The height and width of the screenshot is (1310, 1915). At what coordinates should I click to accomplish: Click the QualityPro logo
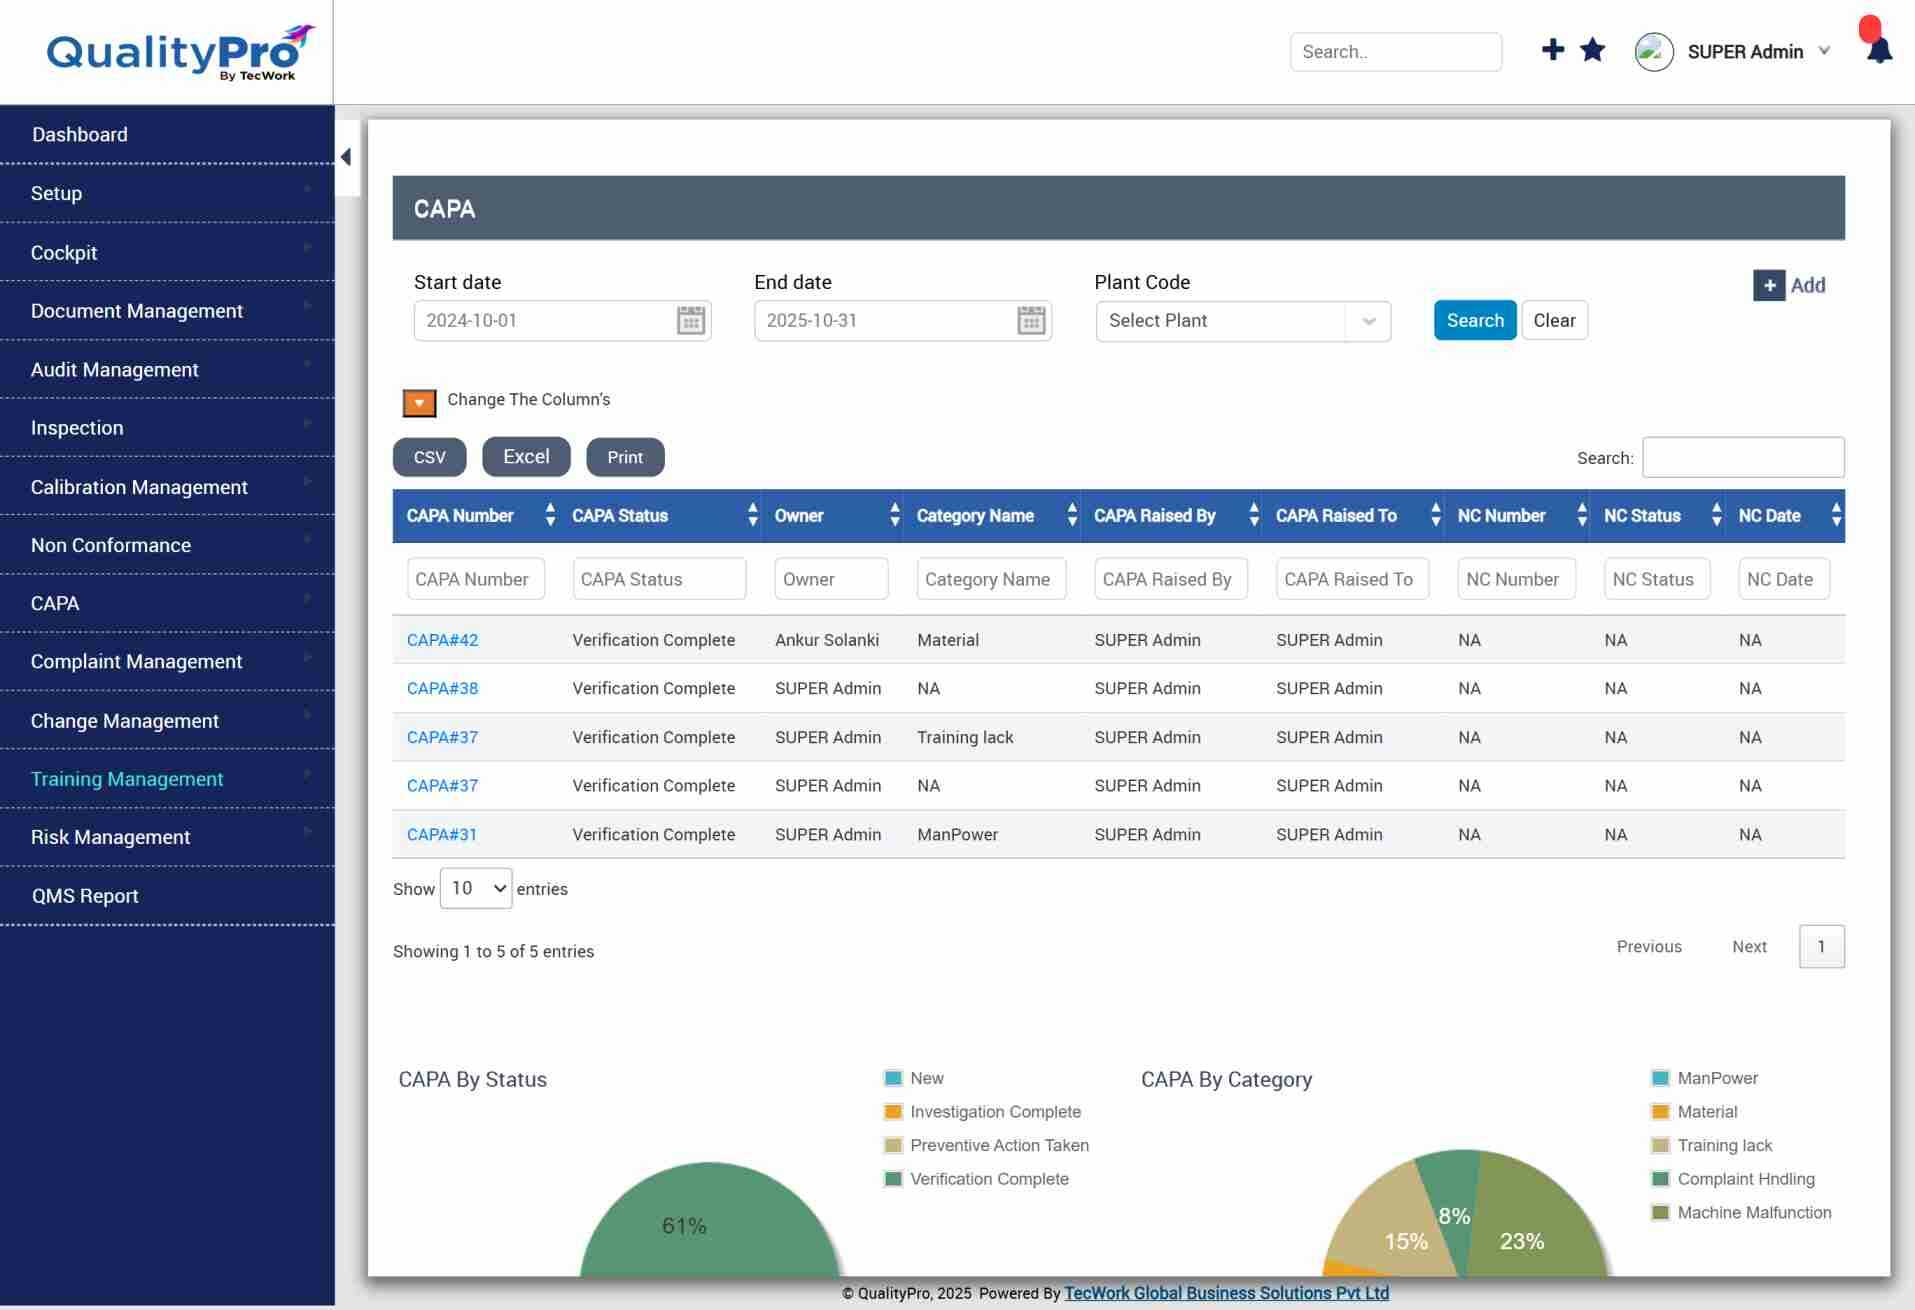tap(180, 52)
